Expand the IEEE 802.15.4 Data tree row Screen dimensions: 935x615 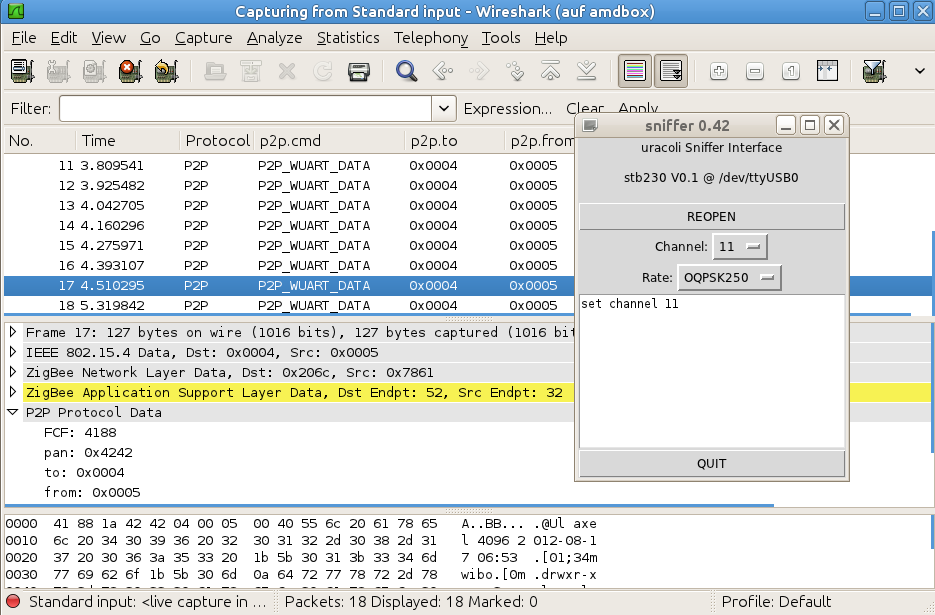13,352
